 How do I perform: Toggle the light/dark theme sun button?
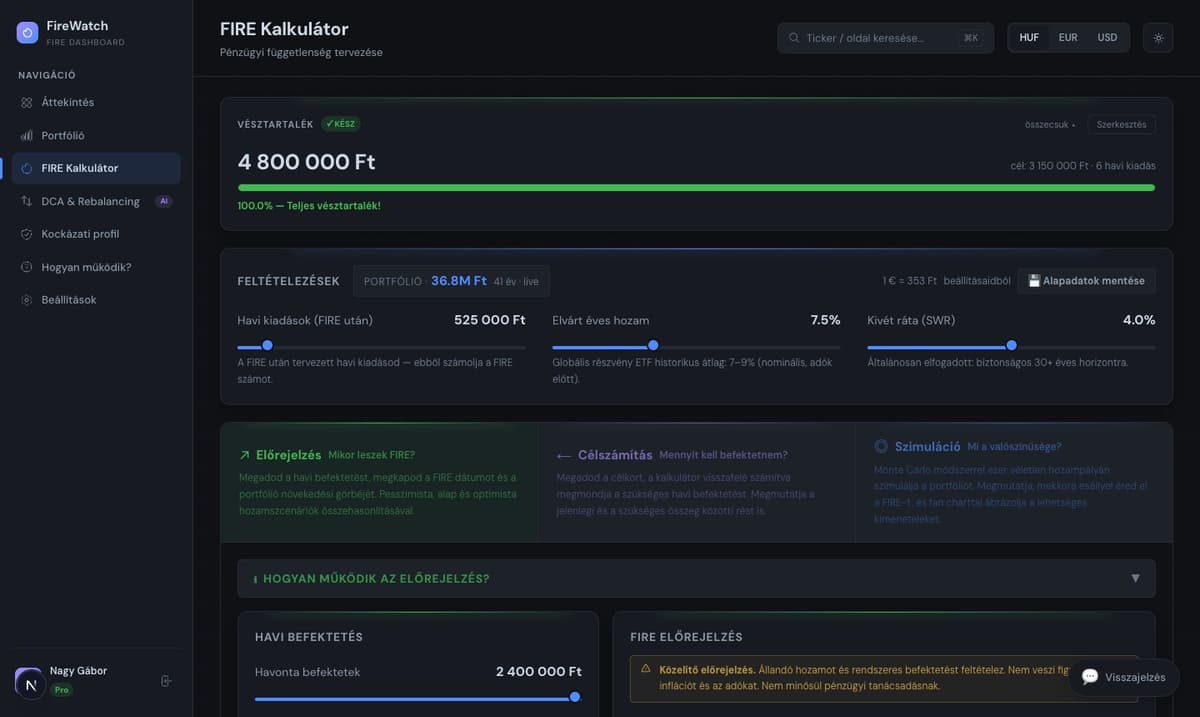[x=1158, y=38]
